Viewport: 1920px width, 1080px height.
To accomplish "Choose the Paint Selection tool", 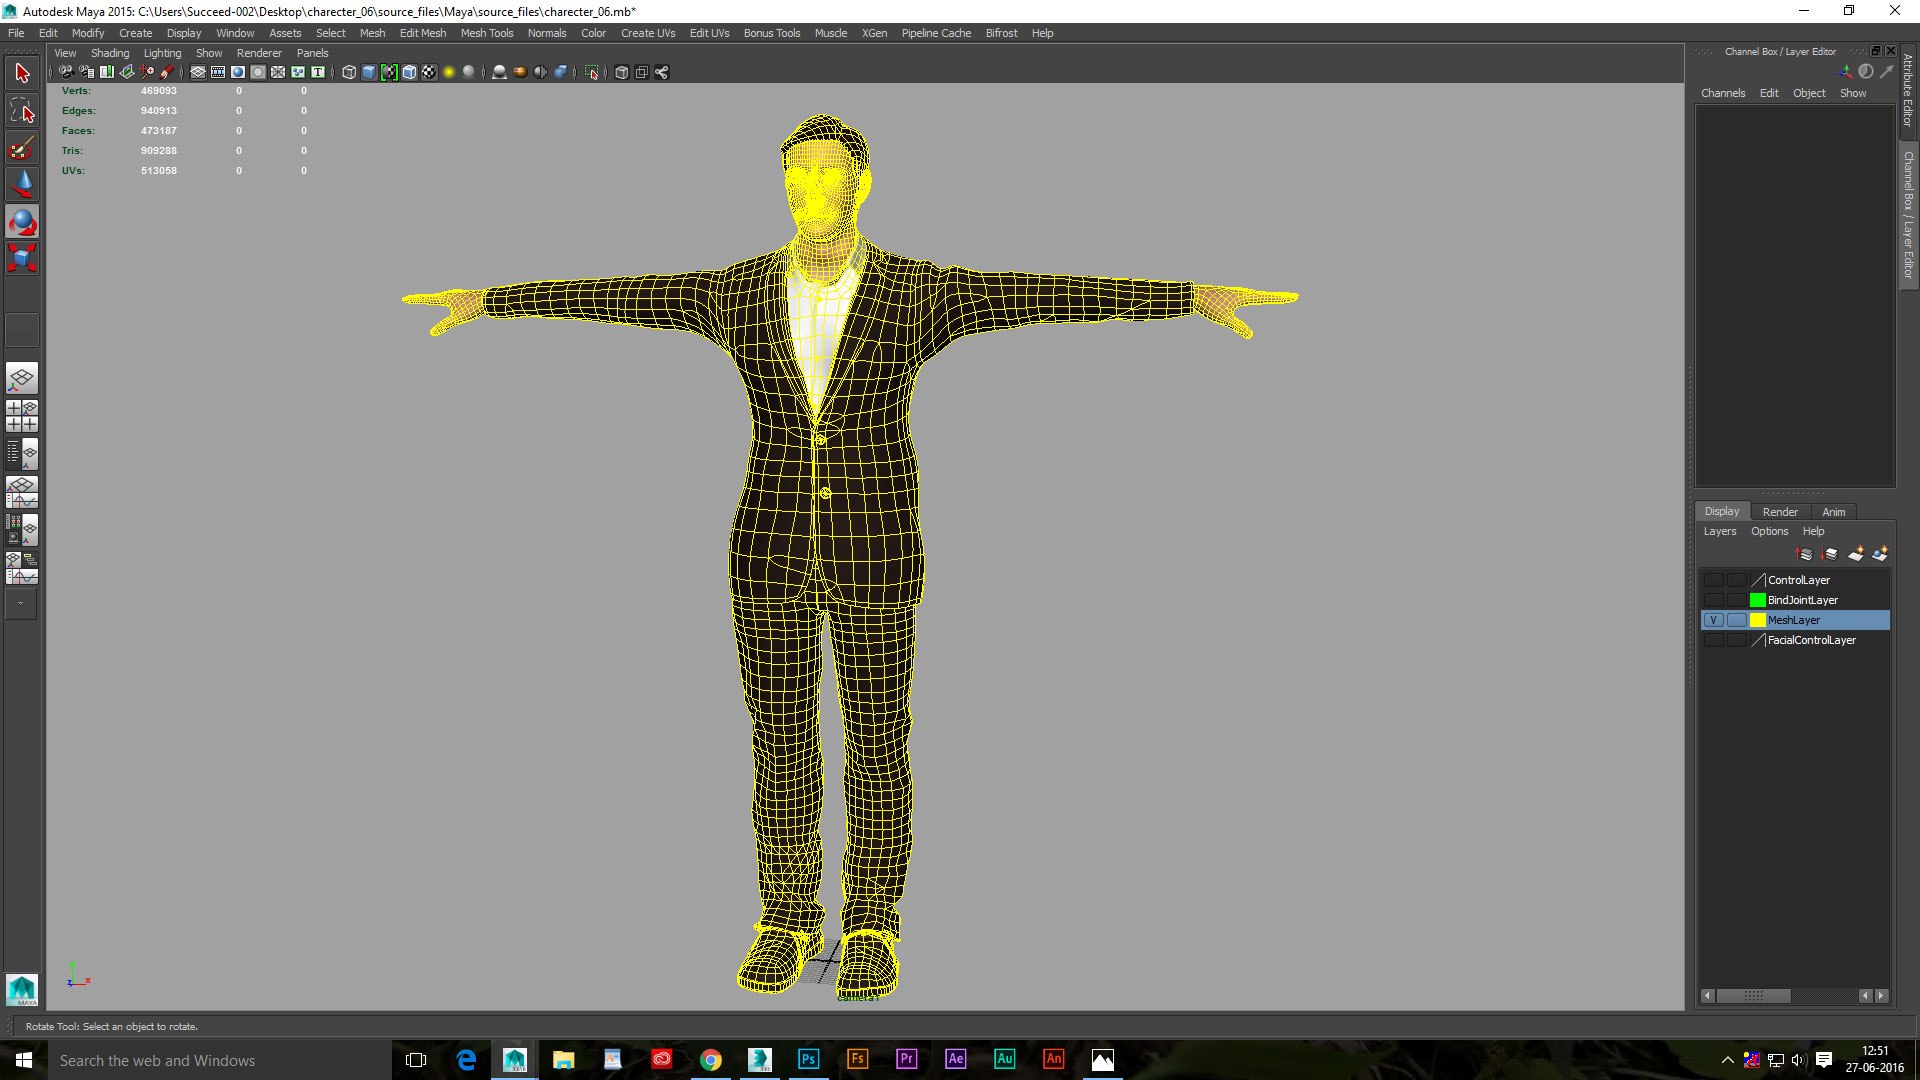I will [22, 148].
